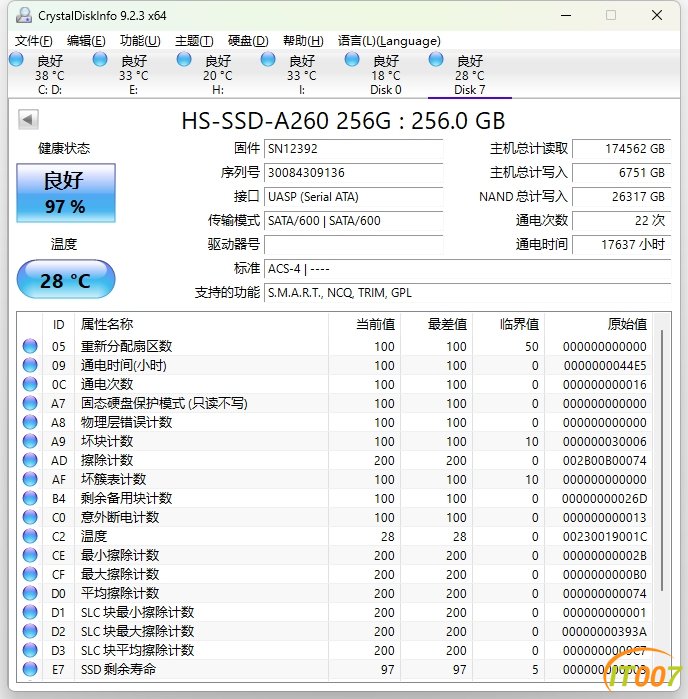Click the status icon of row AD 擦除计数
The width and height of the screenshot is (688, 699).
coord(30,460)
